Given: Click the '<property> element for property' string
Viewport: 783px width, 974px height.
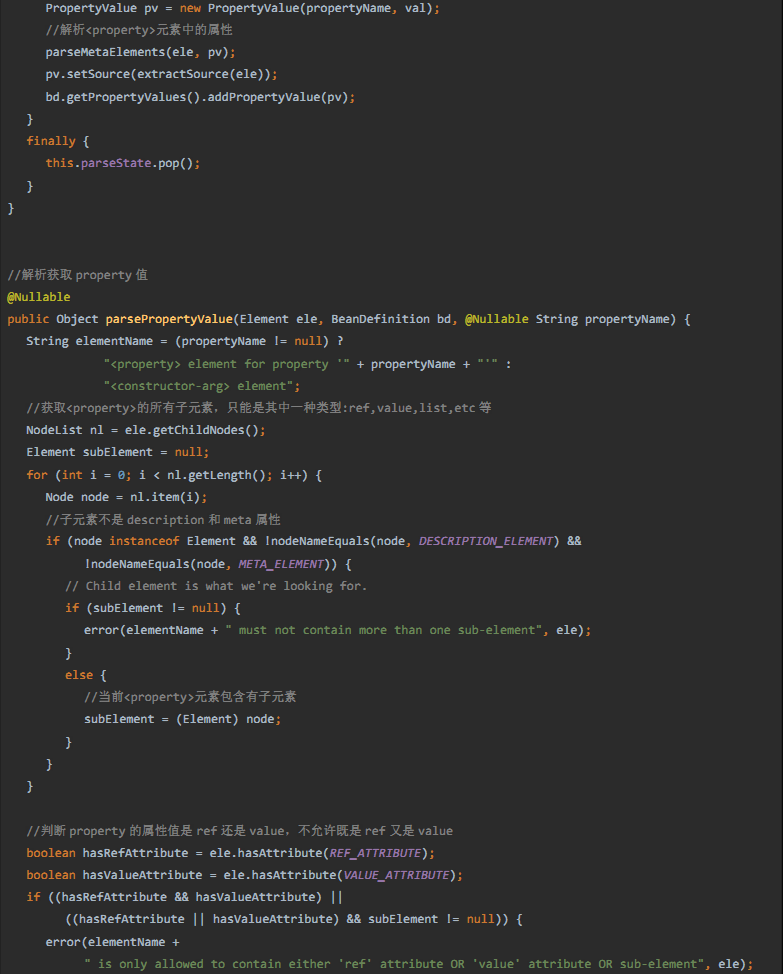Looking at the screenshot, I should 227,364.
